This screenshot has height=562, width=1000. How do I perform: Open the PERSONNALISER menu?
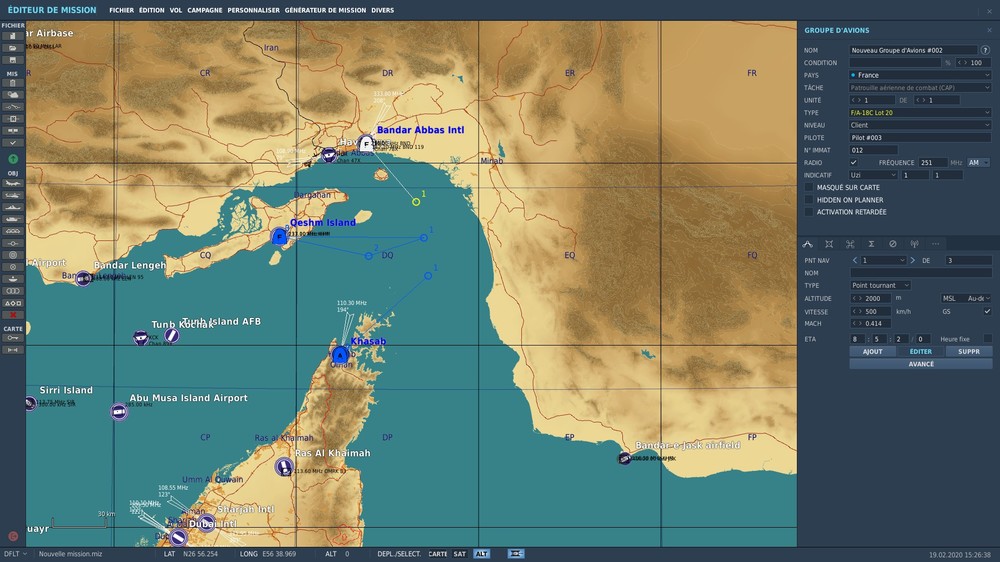click(x=253, y=10)
